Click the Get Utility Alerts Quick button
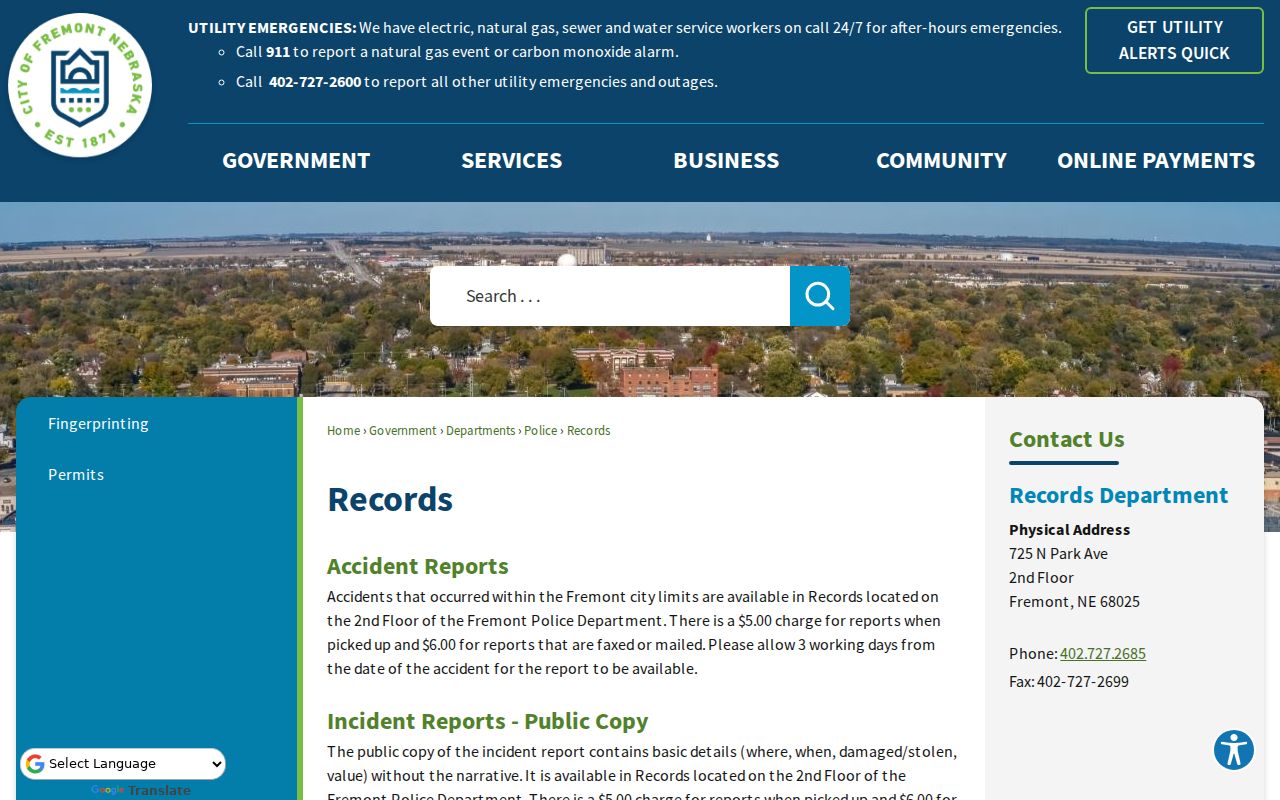 click(x=1174, y=41)
